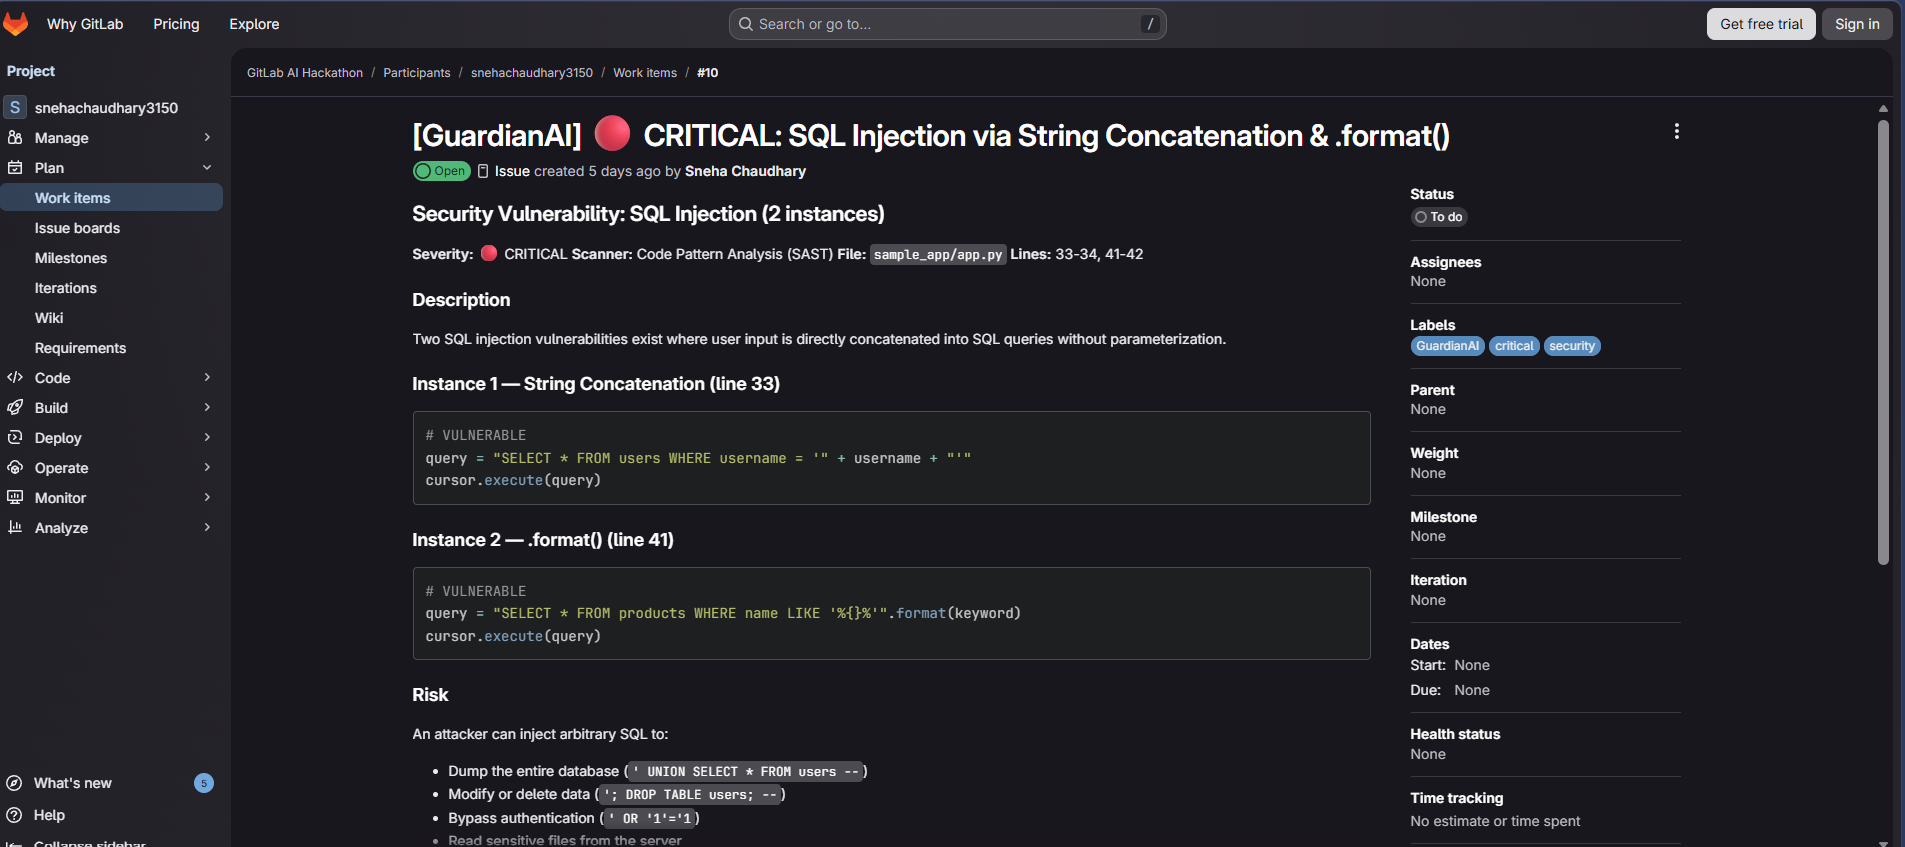Click the Deploy icon in sidebar

click(x=15, y=437)
